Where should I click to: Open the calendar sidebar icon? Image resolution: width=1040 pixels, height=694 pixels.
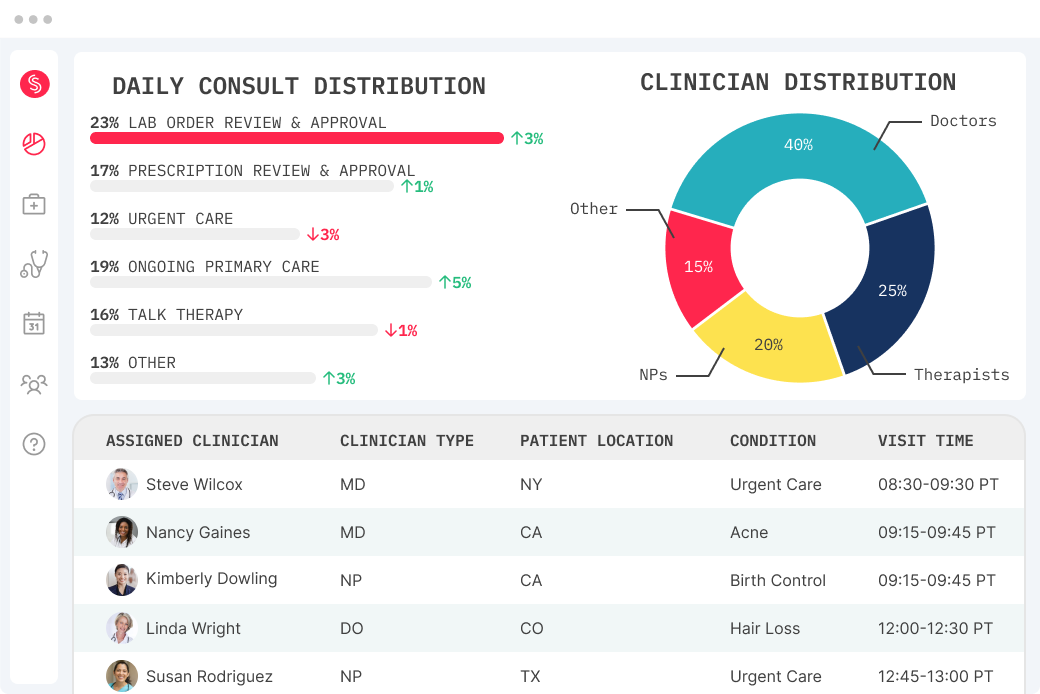click(34, 323)
